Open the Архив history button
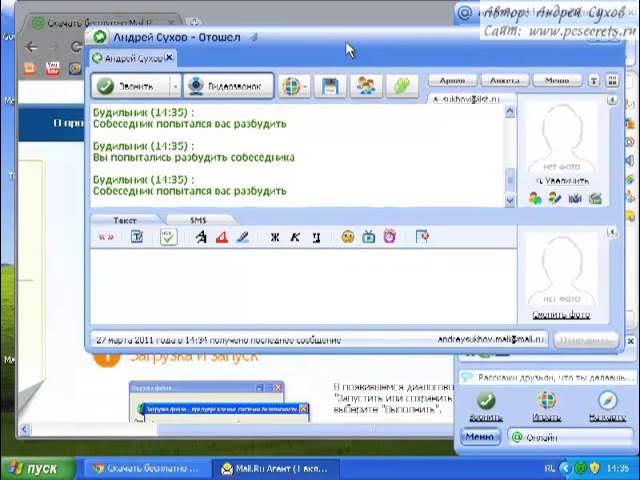 pos(453,80)
